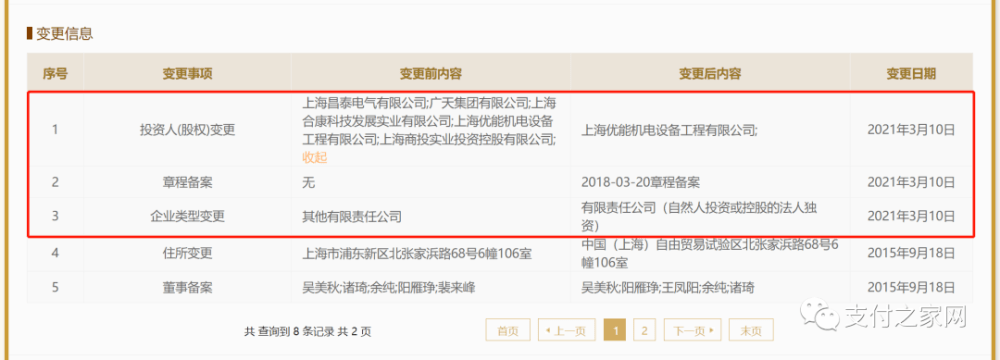This screenshot has width=1000, height=360.
Task: Click 2015年9月18日 date in 住所变更 row
Action: coord(911,253)
